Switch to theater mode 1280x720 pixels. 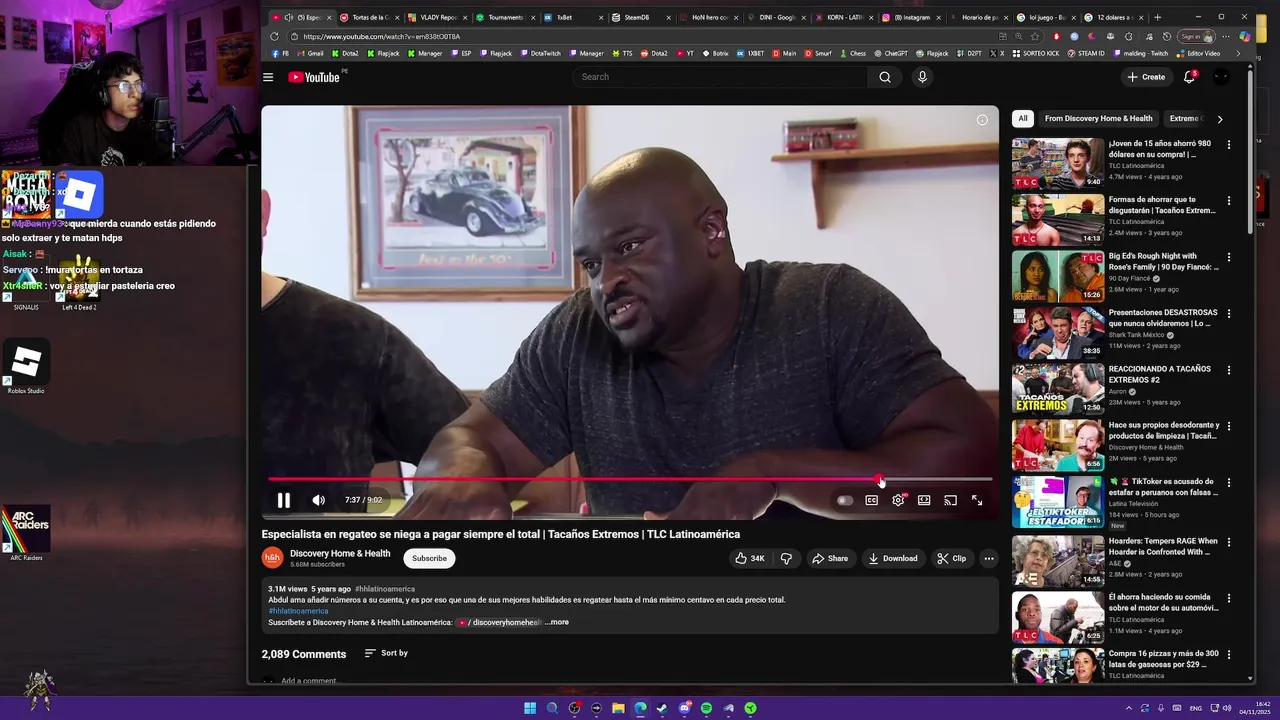point(924,500)
